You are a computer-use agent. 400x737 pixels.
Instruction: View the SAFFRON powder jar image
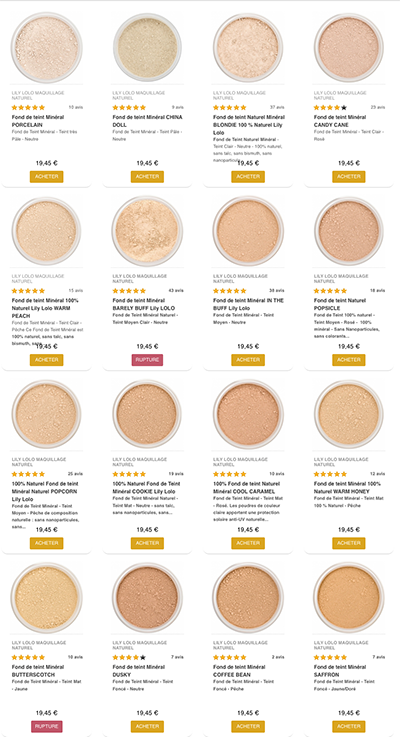coord(349,597)
